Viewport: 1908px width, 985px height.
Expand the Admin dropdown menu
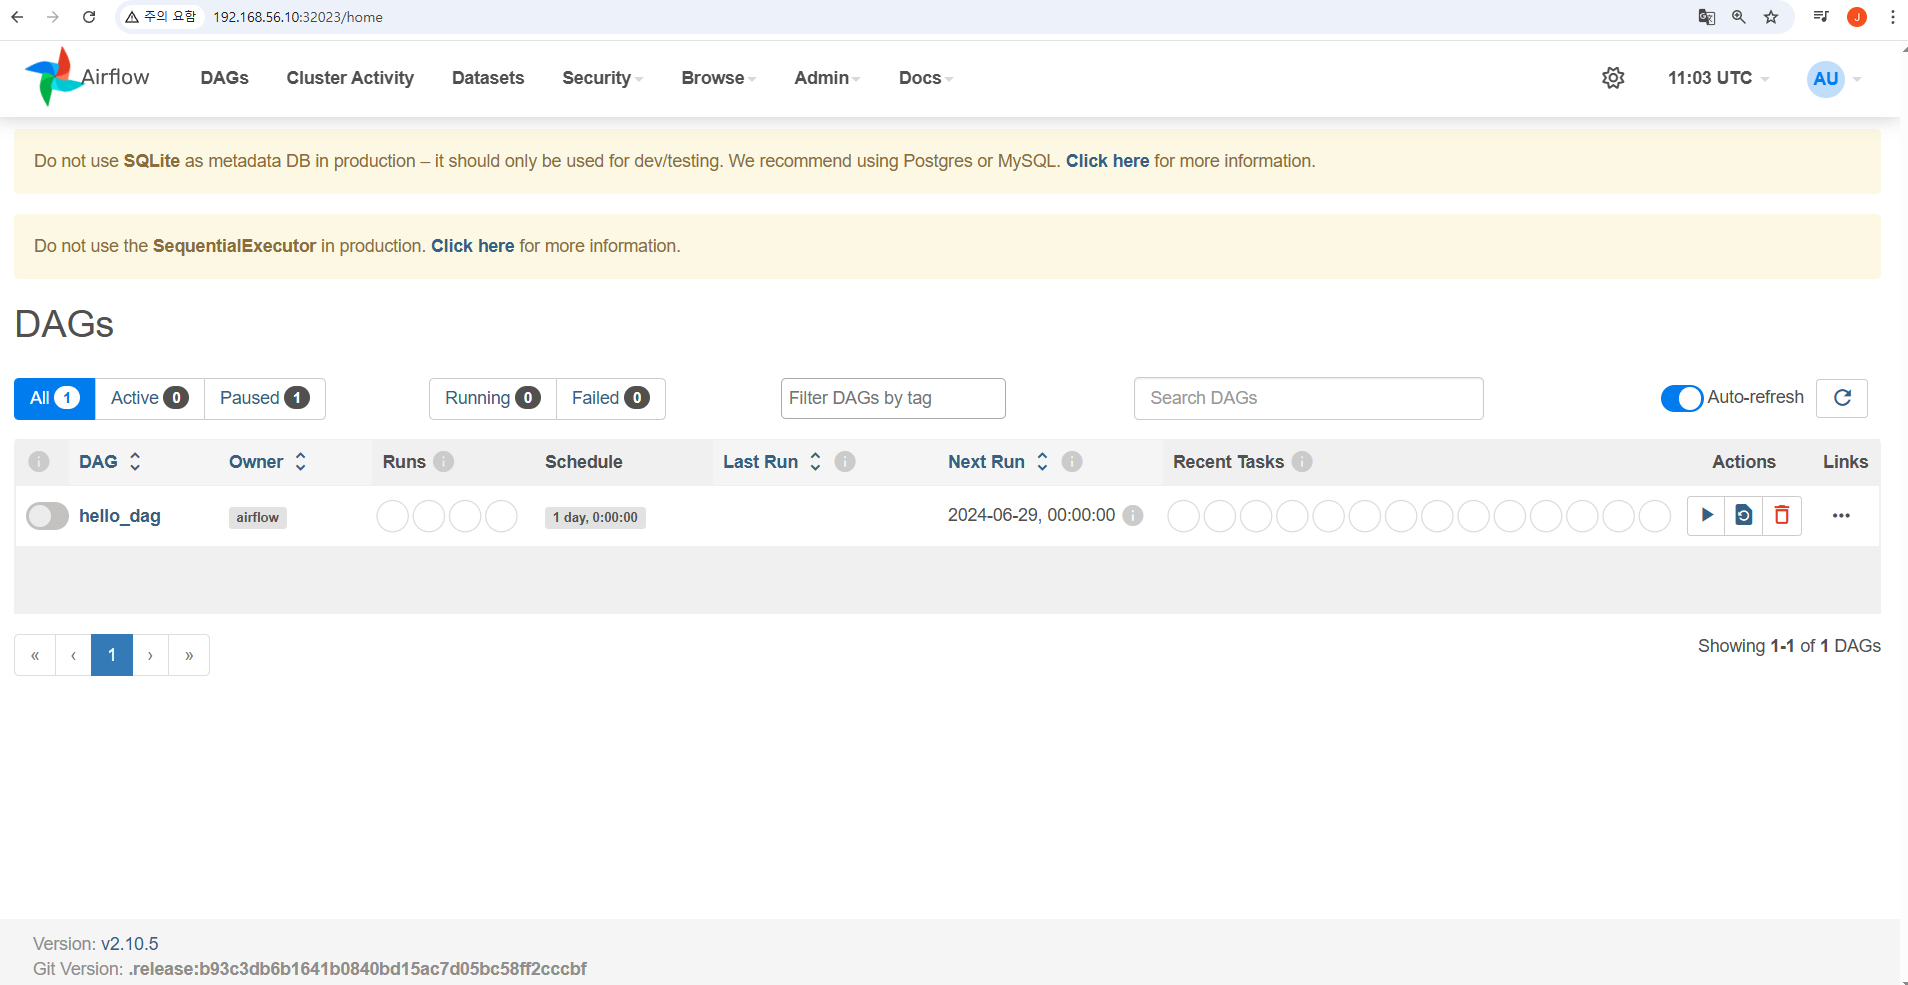click(x=827, y=78)
